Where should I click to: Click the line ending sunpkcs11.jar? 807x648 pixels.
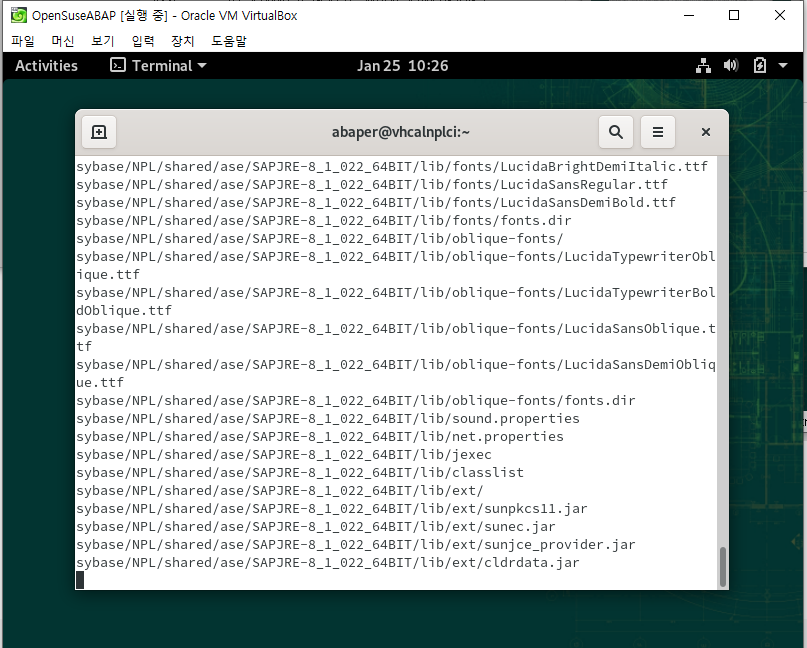pyautogui.click(x=332, y=509)
